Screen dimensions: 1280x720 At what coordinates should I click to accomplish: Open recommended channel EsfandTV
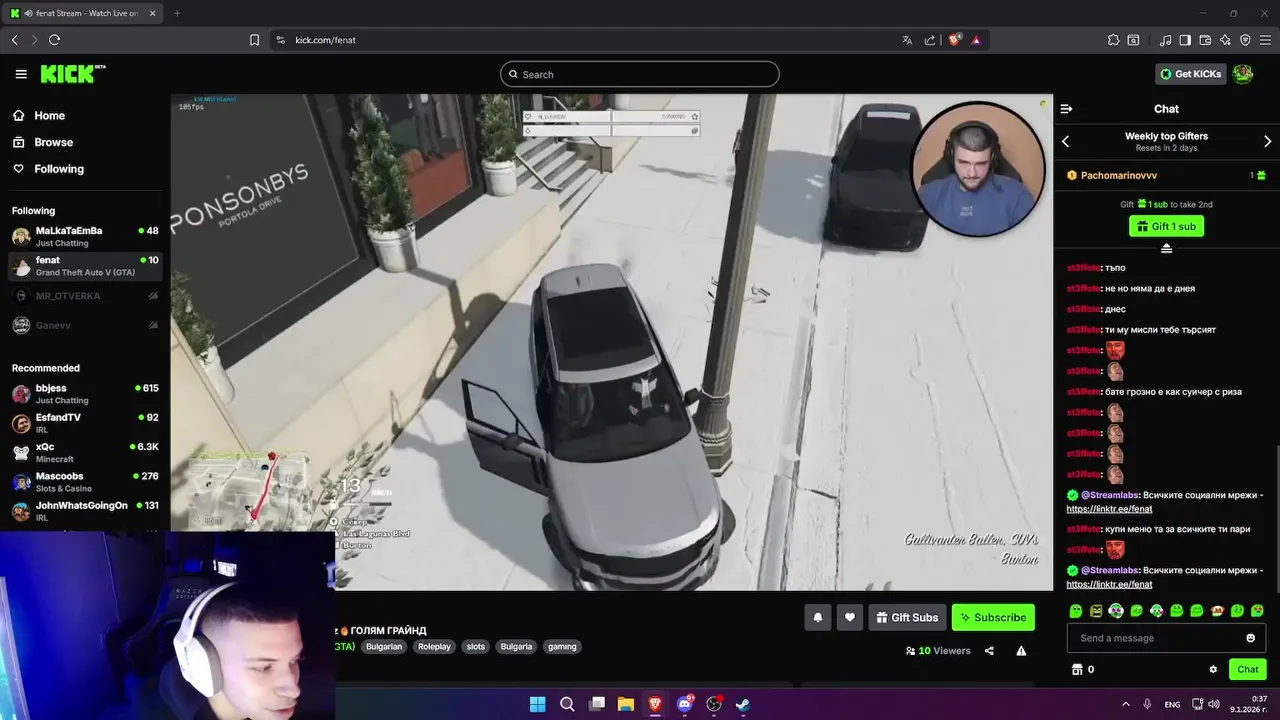tap(85, 423)
